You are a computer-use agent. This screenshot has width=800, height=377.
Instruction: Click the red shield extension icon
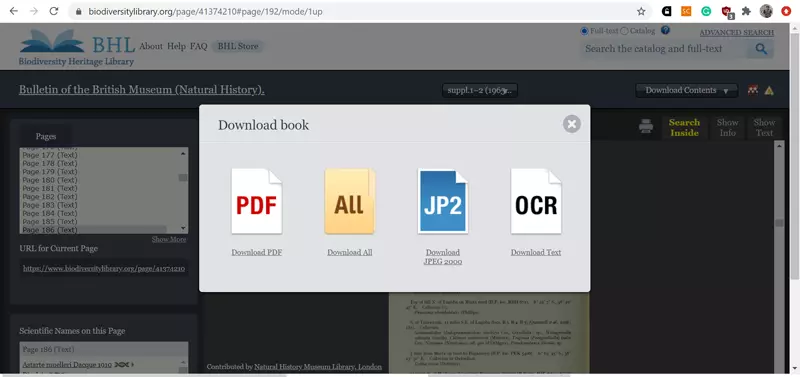727,12
